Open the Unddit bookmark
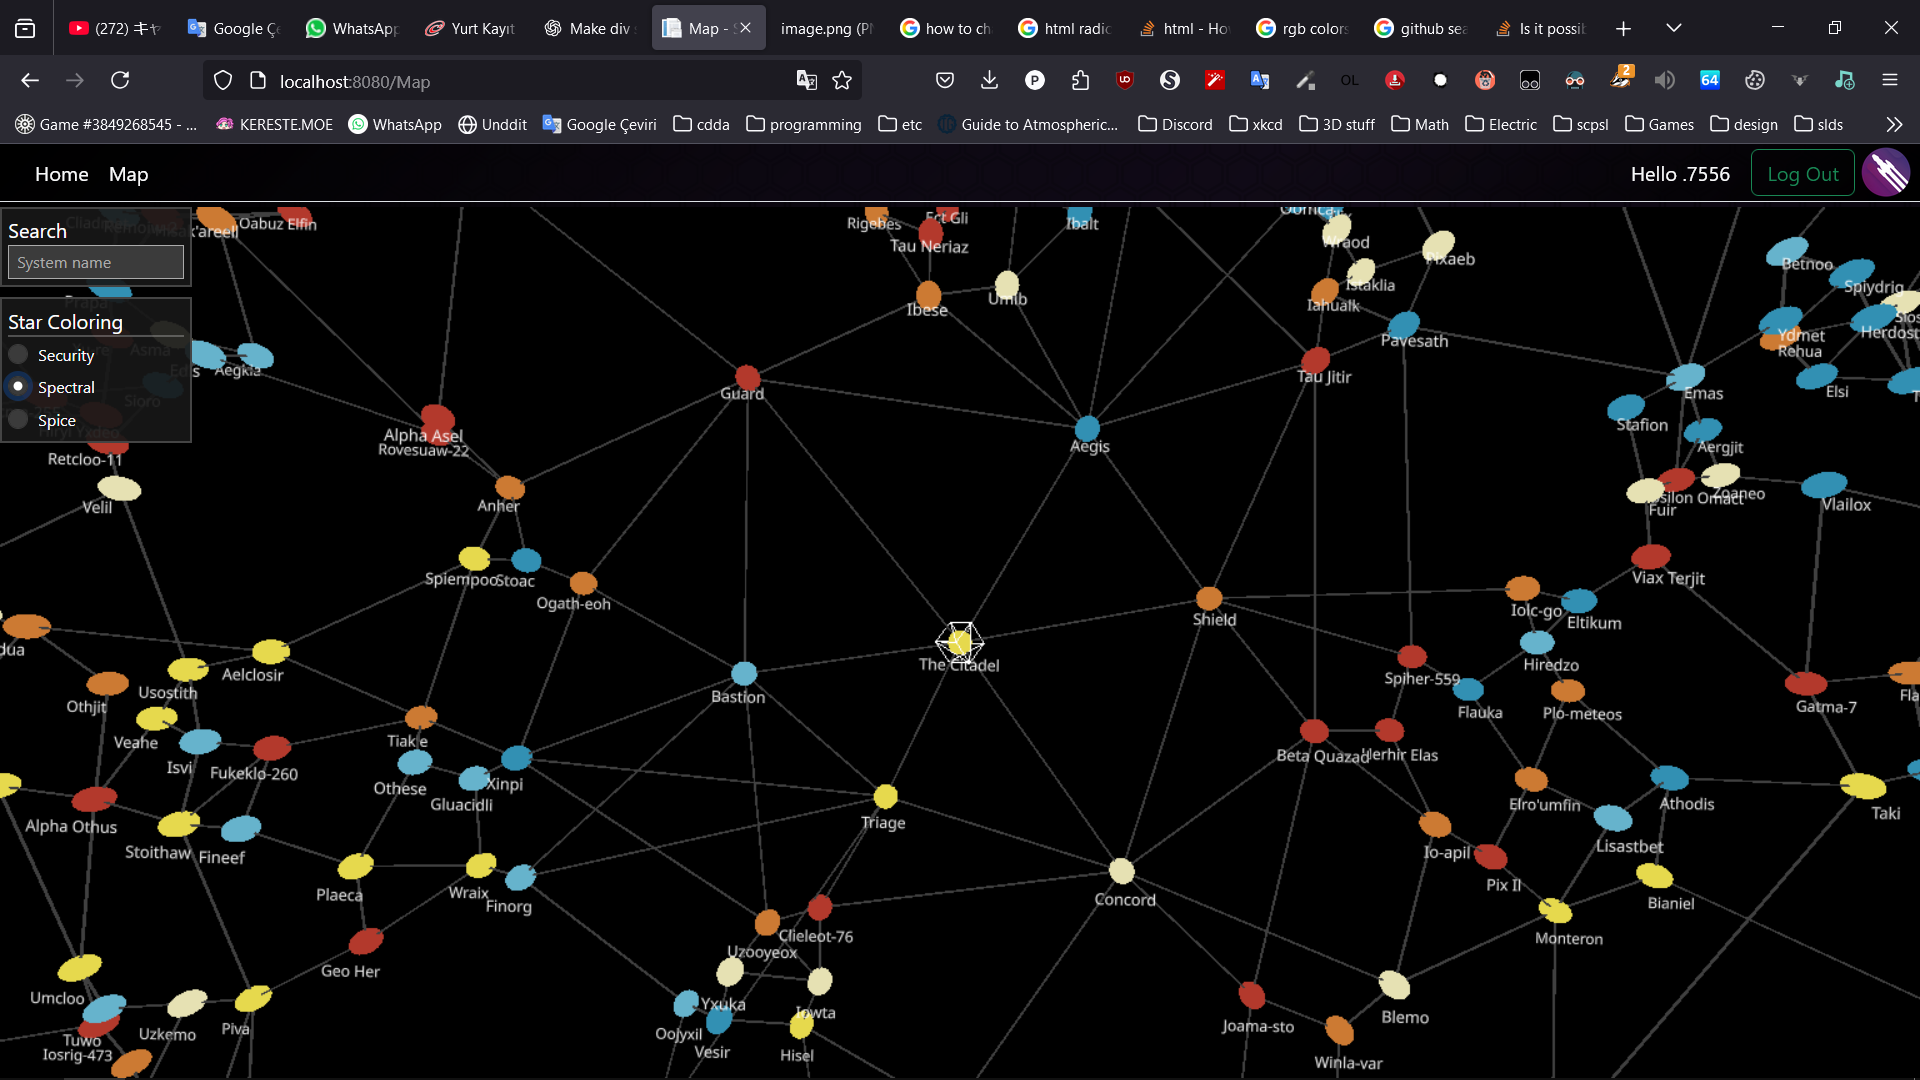 (492, 124)
